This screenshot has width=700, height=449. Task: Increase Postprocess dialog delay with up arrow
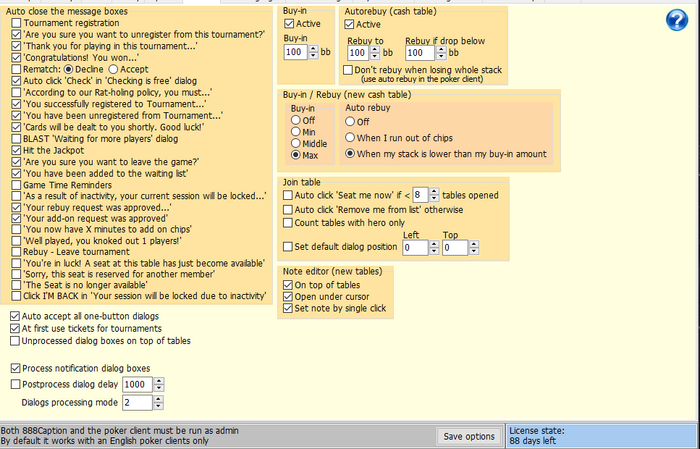(159, 381)
